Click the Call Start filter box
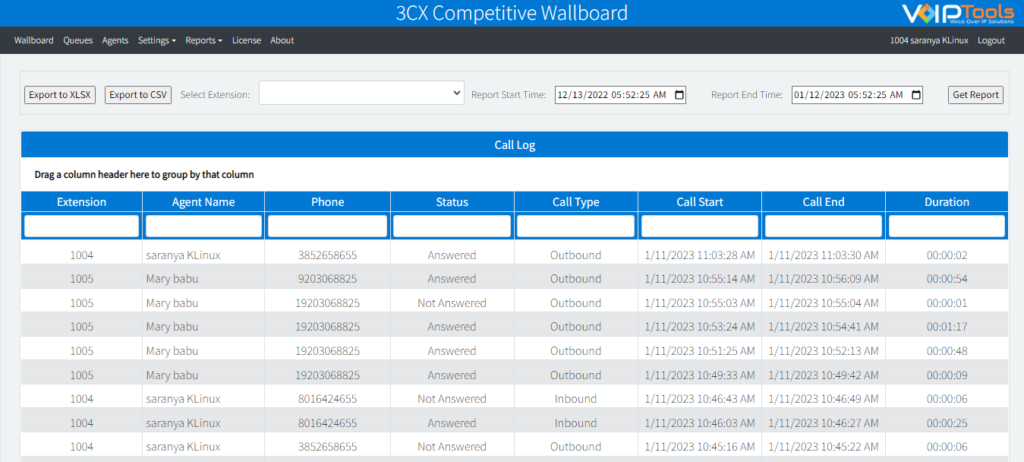The image size is (1024, 462). coord(699,226)
